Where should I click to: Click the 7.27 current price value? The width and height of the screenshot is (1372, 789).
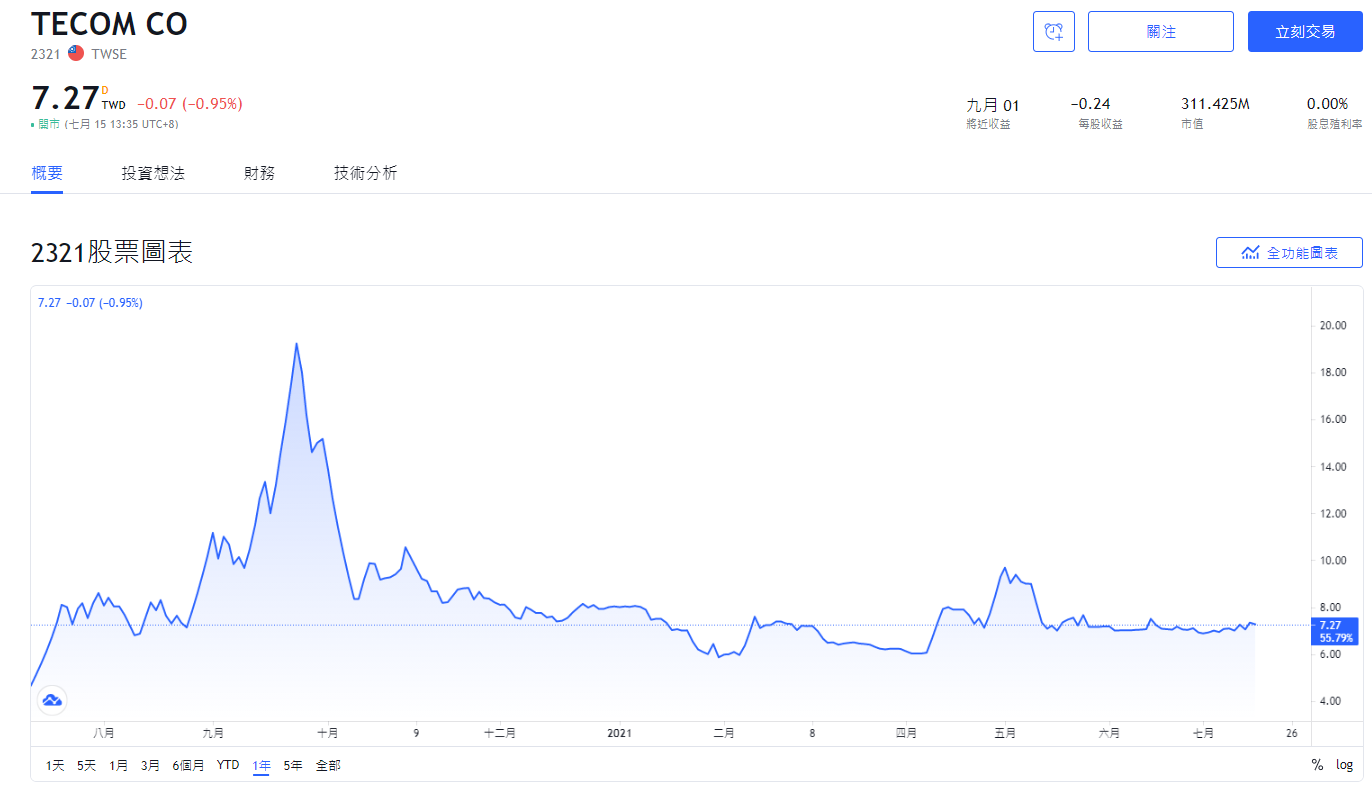coord(64,99)
